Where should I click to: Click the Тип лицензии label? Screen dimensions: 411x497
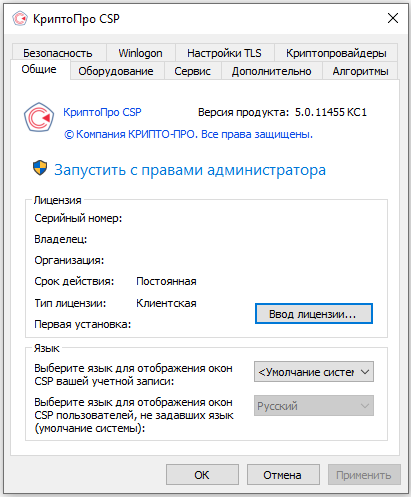70,303
